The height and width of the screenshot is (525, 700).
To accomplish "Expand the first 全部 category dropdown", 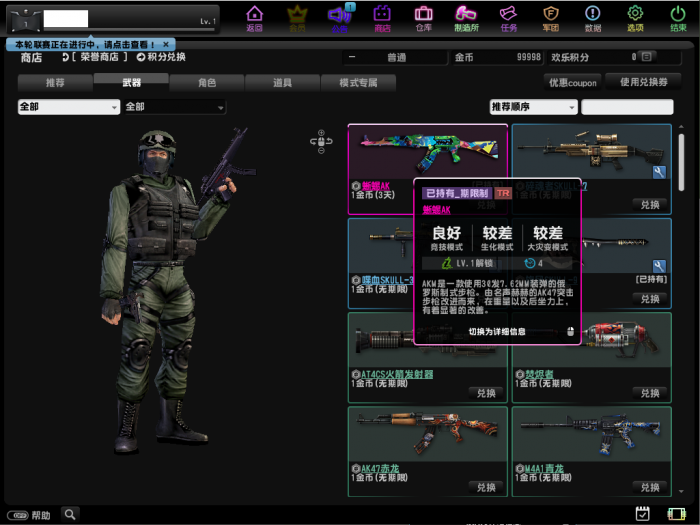I will (65, 107).
